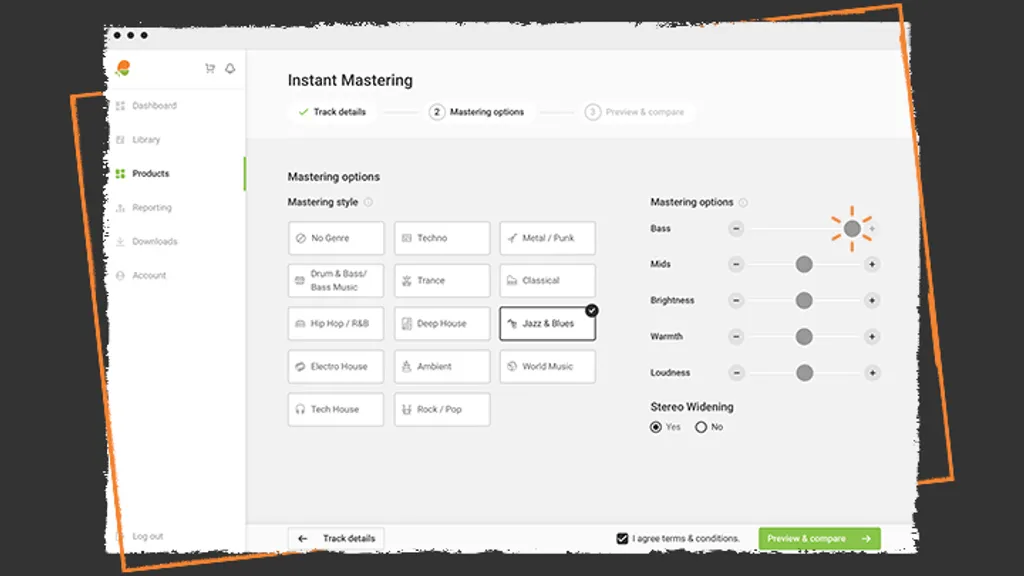The image size is (1024, 576).
Task: Choose the Techno mastering style
Action: pyautogui.click(x=442, y=238)
